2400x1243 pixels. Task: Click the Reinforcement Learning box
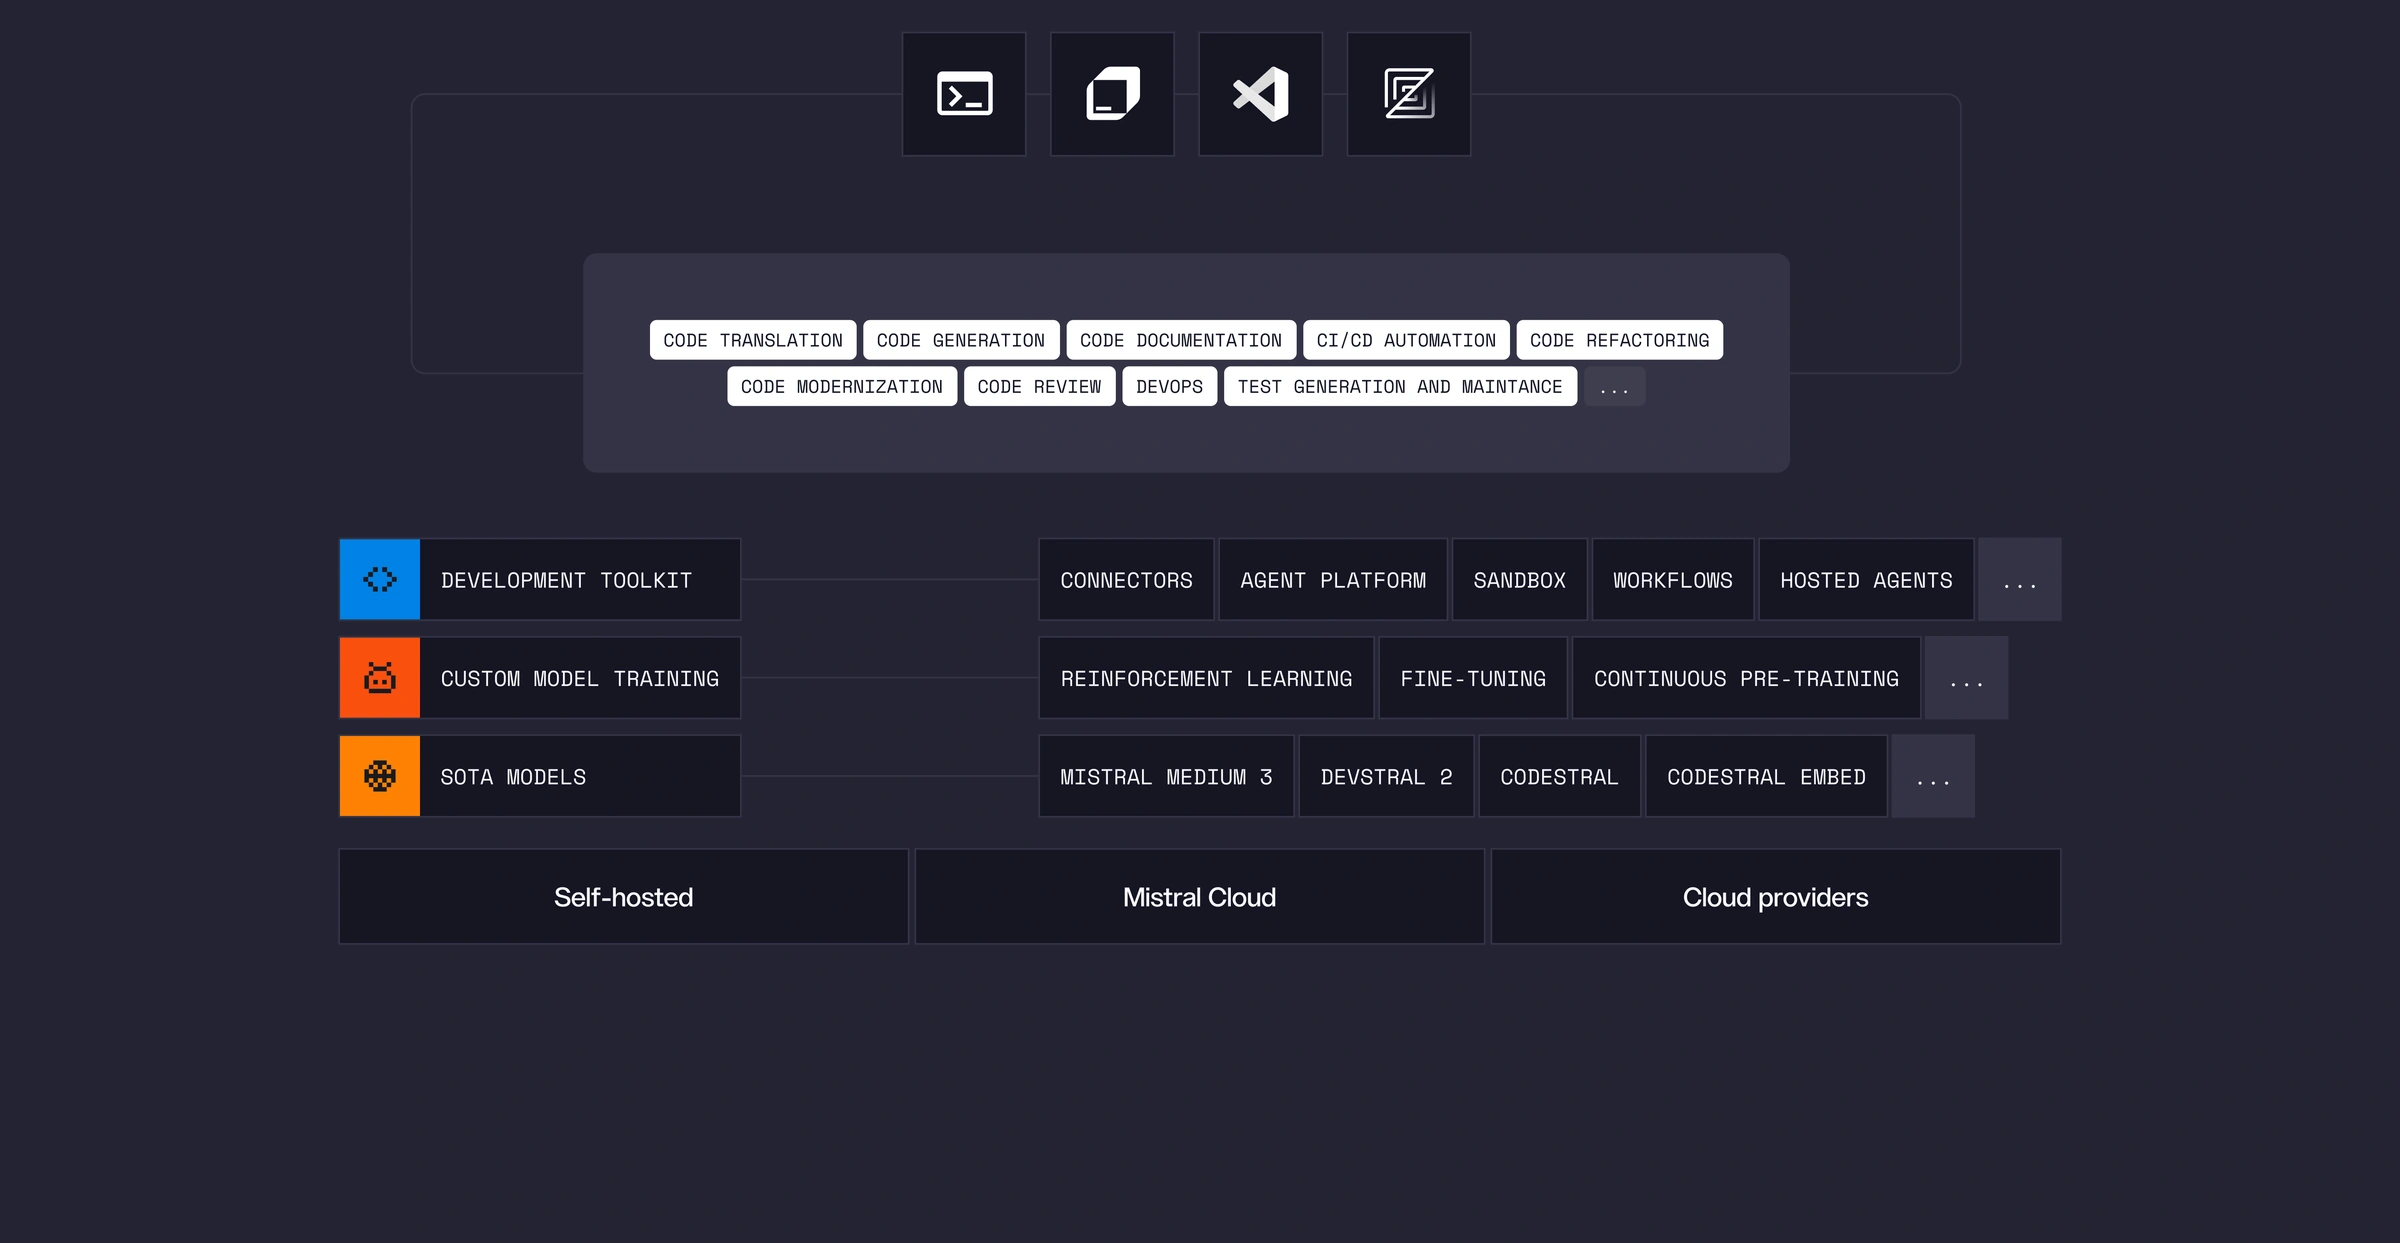pos(1206,678)
